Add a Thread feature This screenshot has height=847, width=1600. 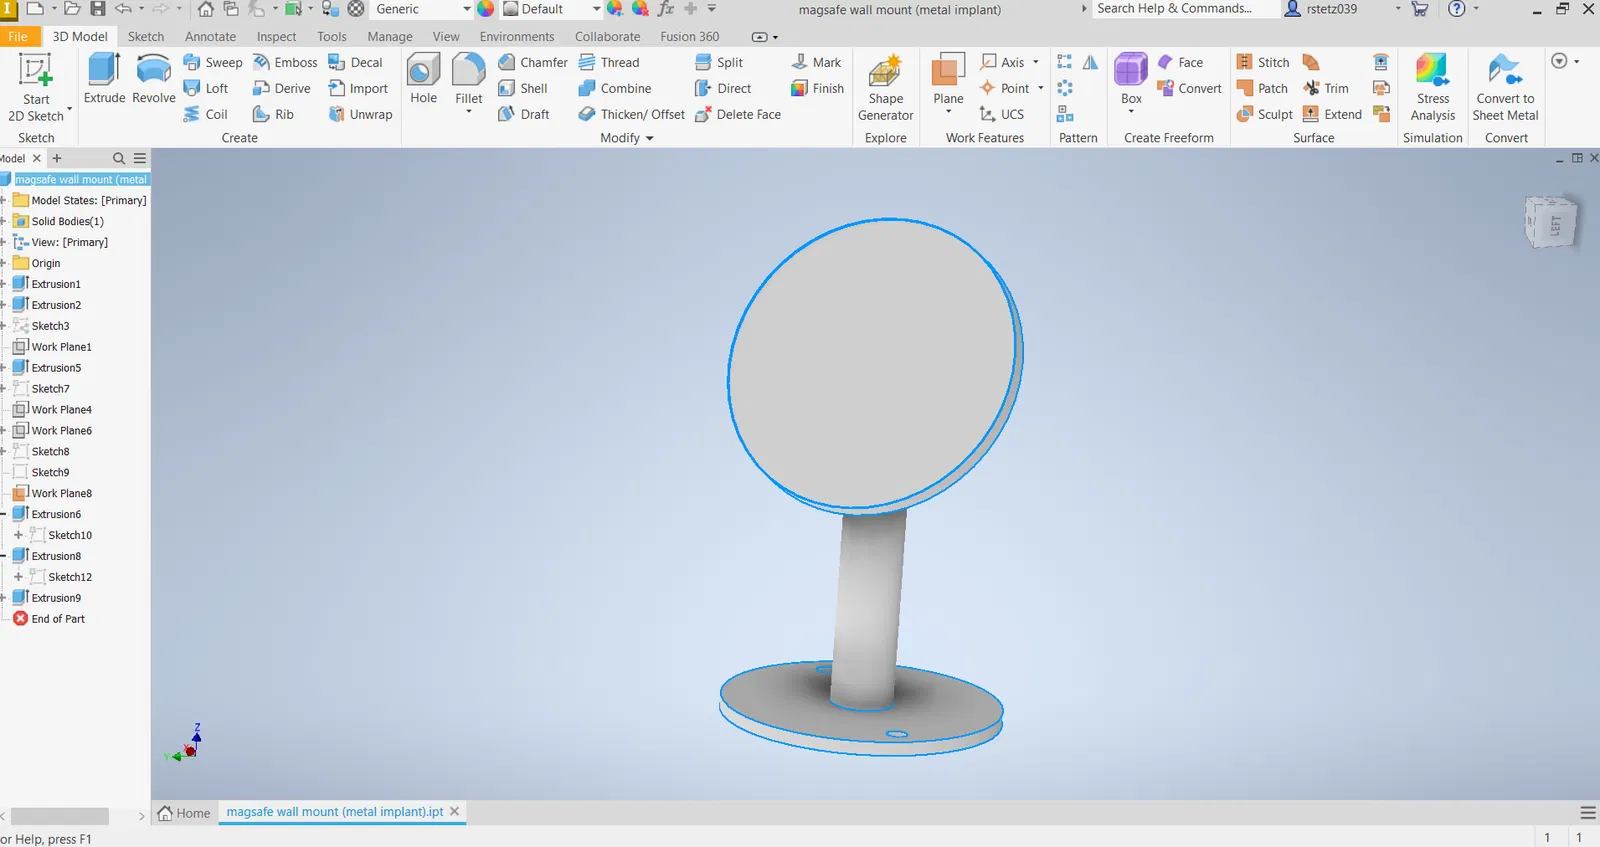click(609, 62)
